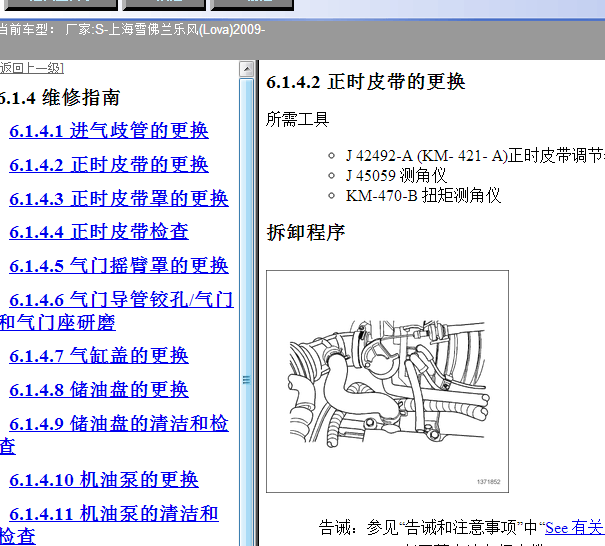Open 6.1.4.2 正时皮带的更换 in sidebar

click(109, 165)
